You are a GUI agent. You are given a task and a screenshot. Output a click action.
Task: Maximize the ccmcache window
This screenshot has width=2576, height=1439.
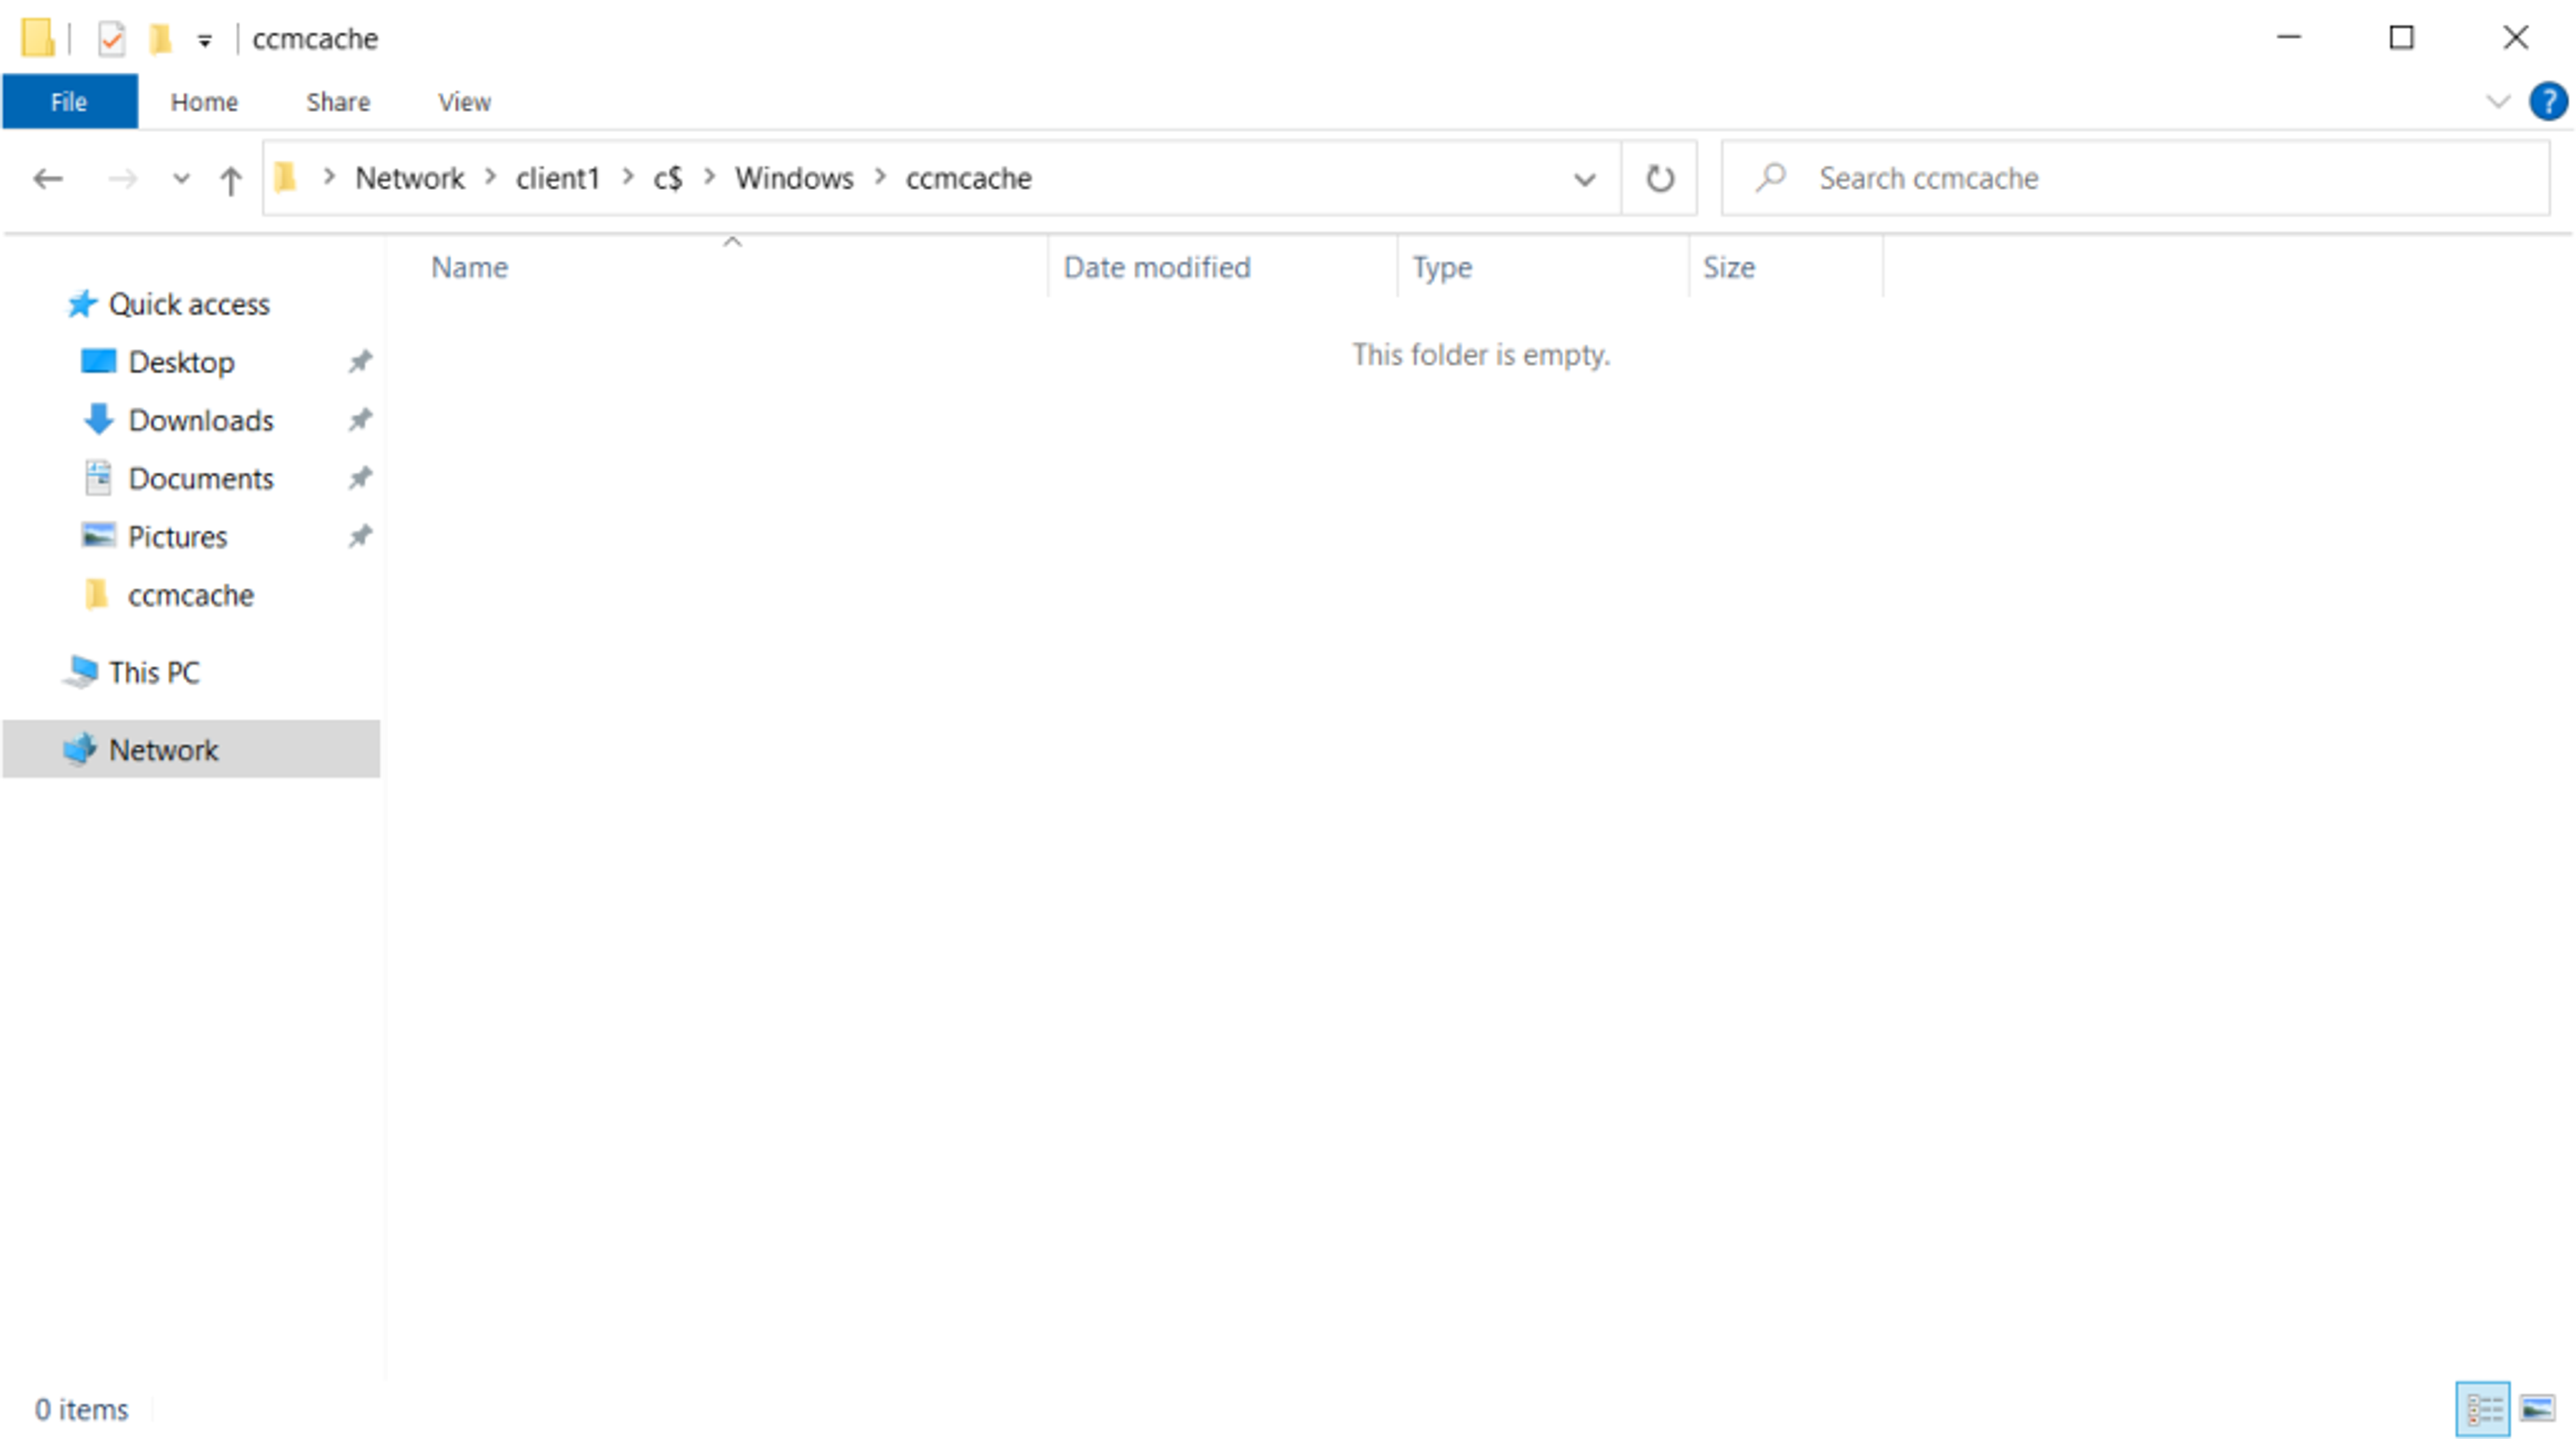(x=2401, y=38)
